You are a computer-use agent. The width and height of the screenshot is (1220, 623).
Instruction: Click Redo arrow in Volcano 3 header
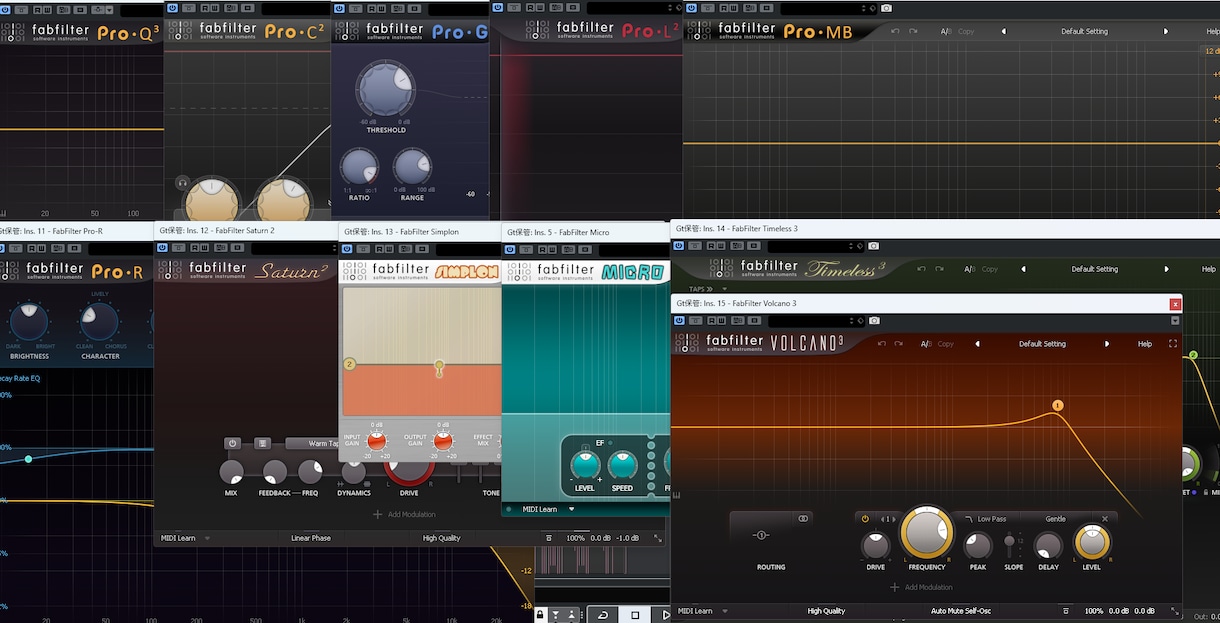coord(899,344)
